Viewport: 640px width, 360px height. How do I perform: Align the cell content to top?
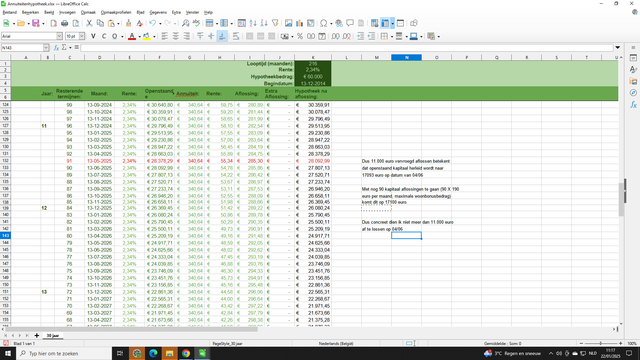[200, 36]
